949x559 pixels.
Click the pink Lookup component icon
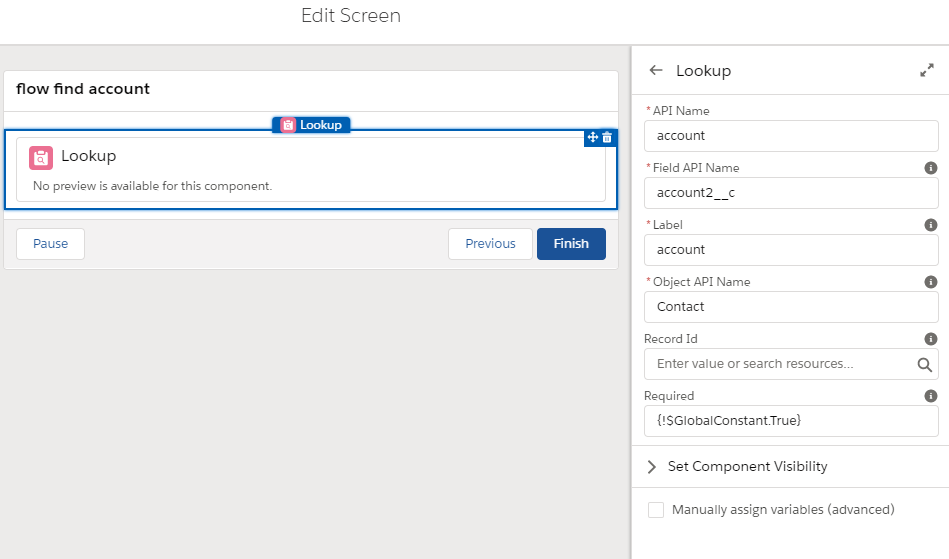(x=41, y=157)
